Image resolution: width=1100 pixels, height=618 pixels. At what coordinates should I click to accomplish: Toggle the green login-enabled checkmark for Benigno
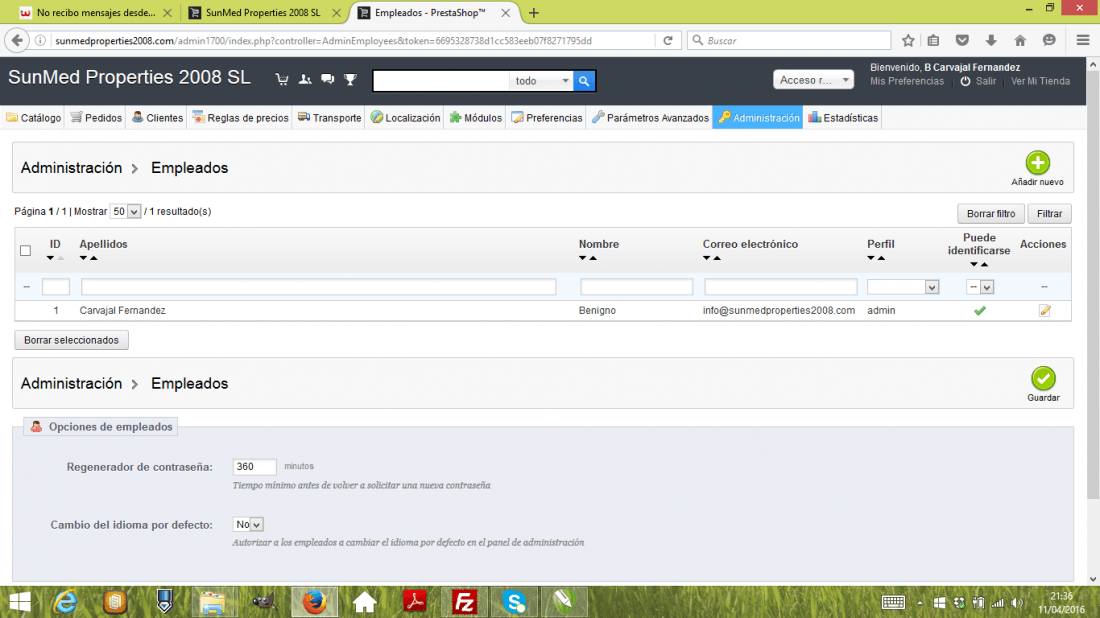[980, 310]
